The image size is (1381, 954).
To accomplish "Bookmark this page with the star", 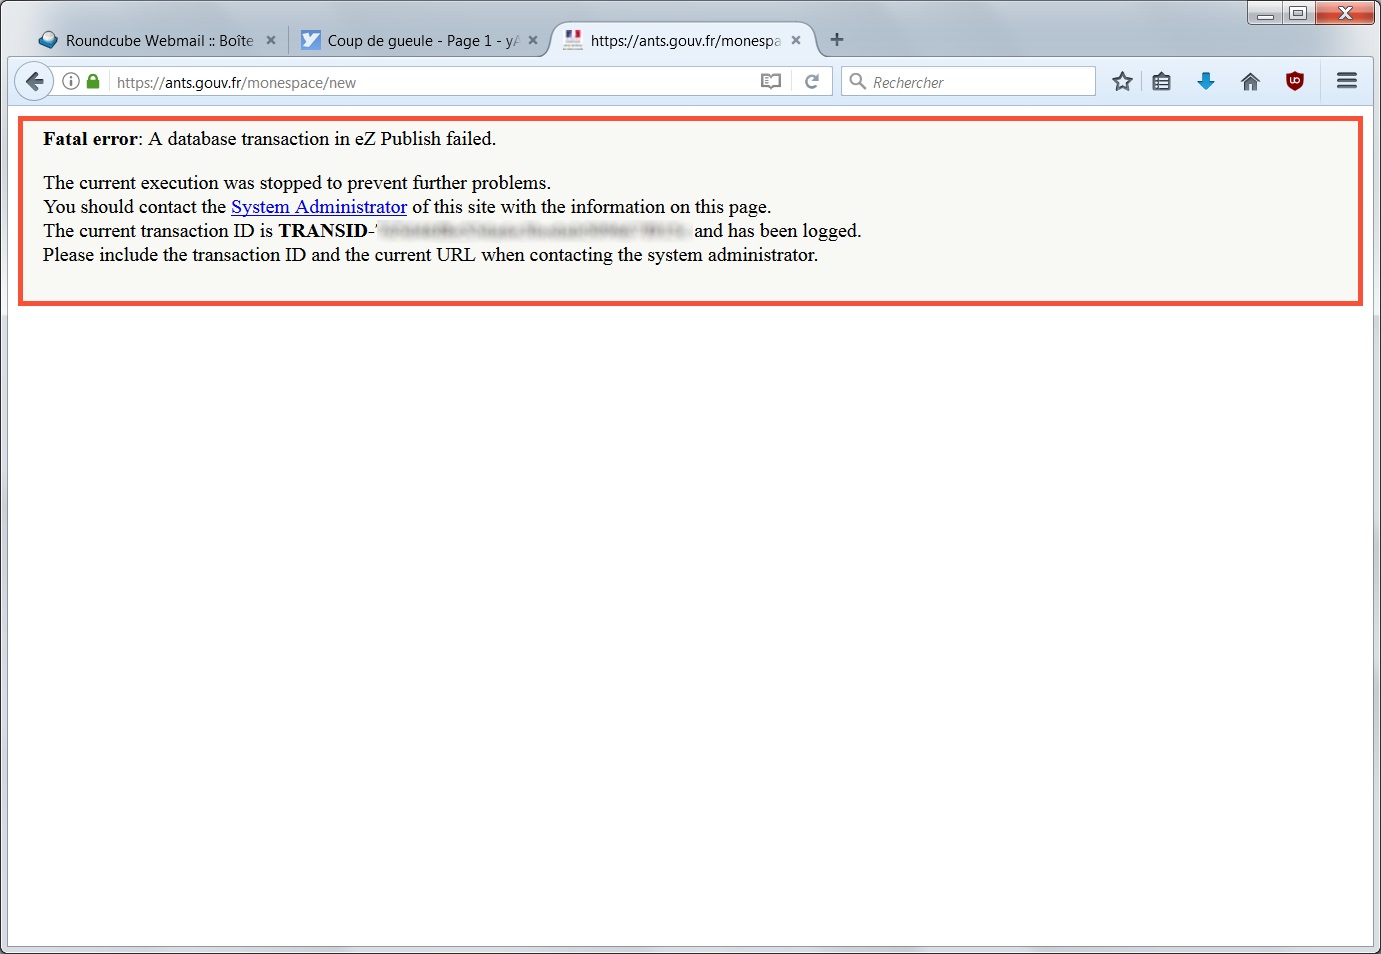I will coord(1122,82).
